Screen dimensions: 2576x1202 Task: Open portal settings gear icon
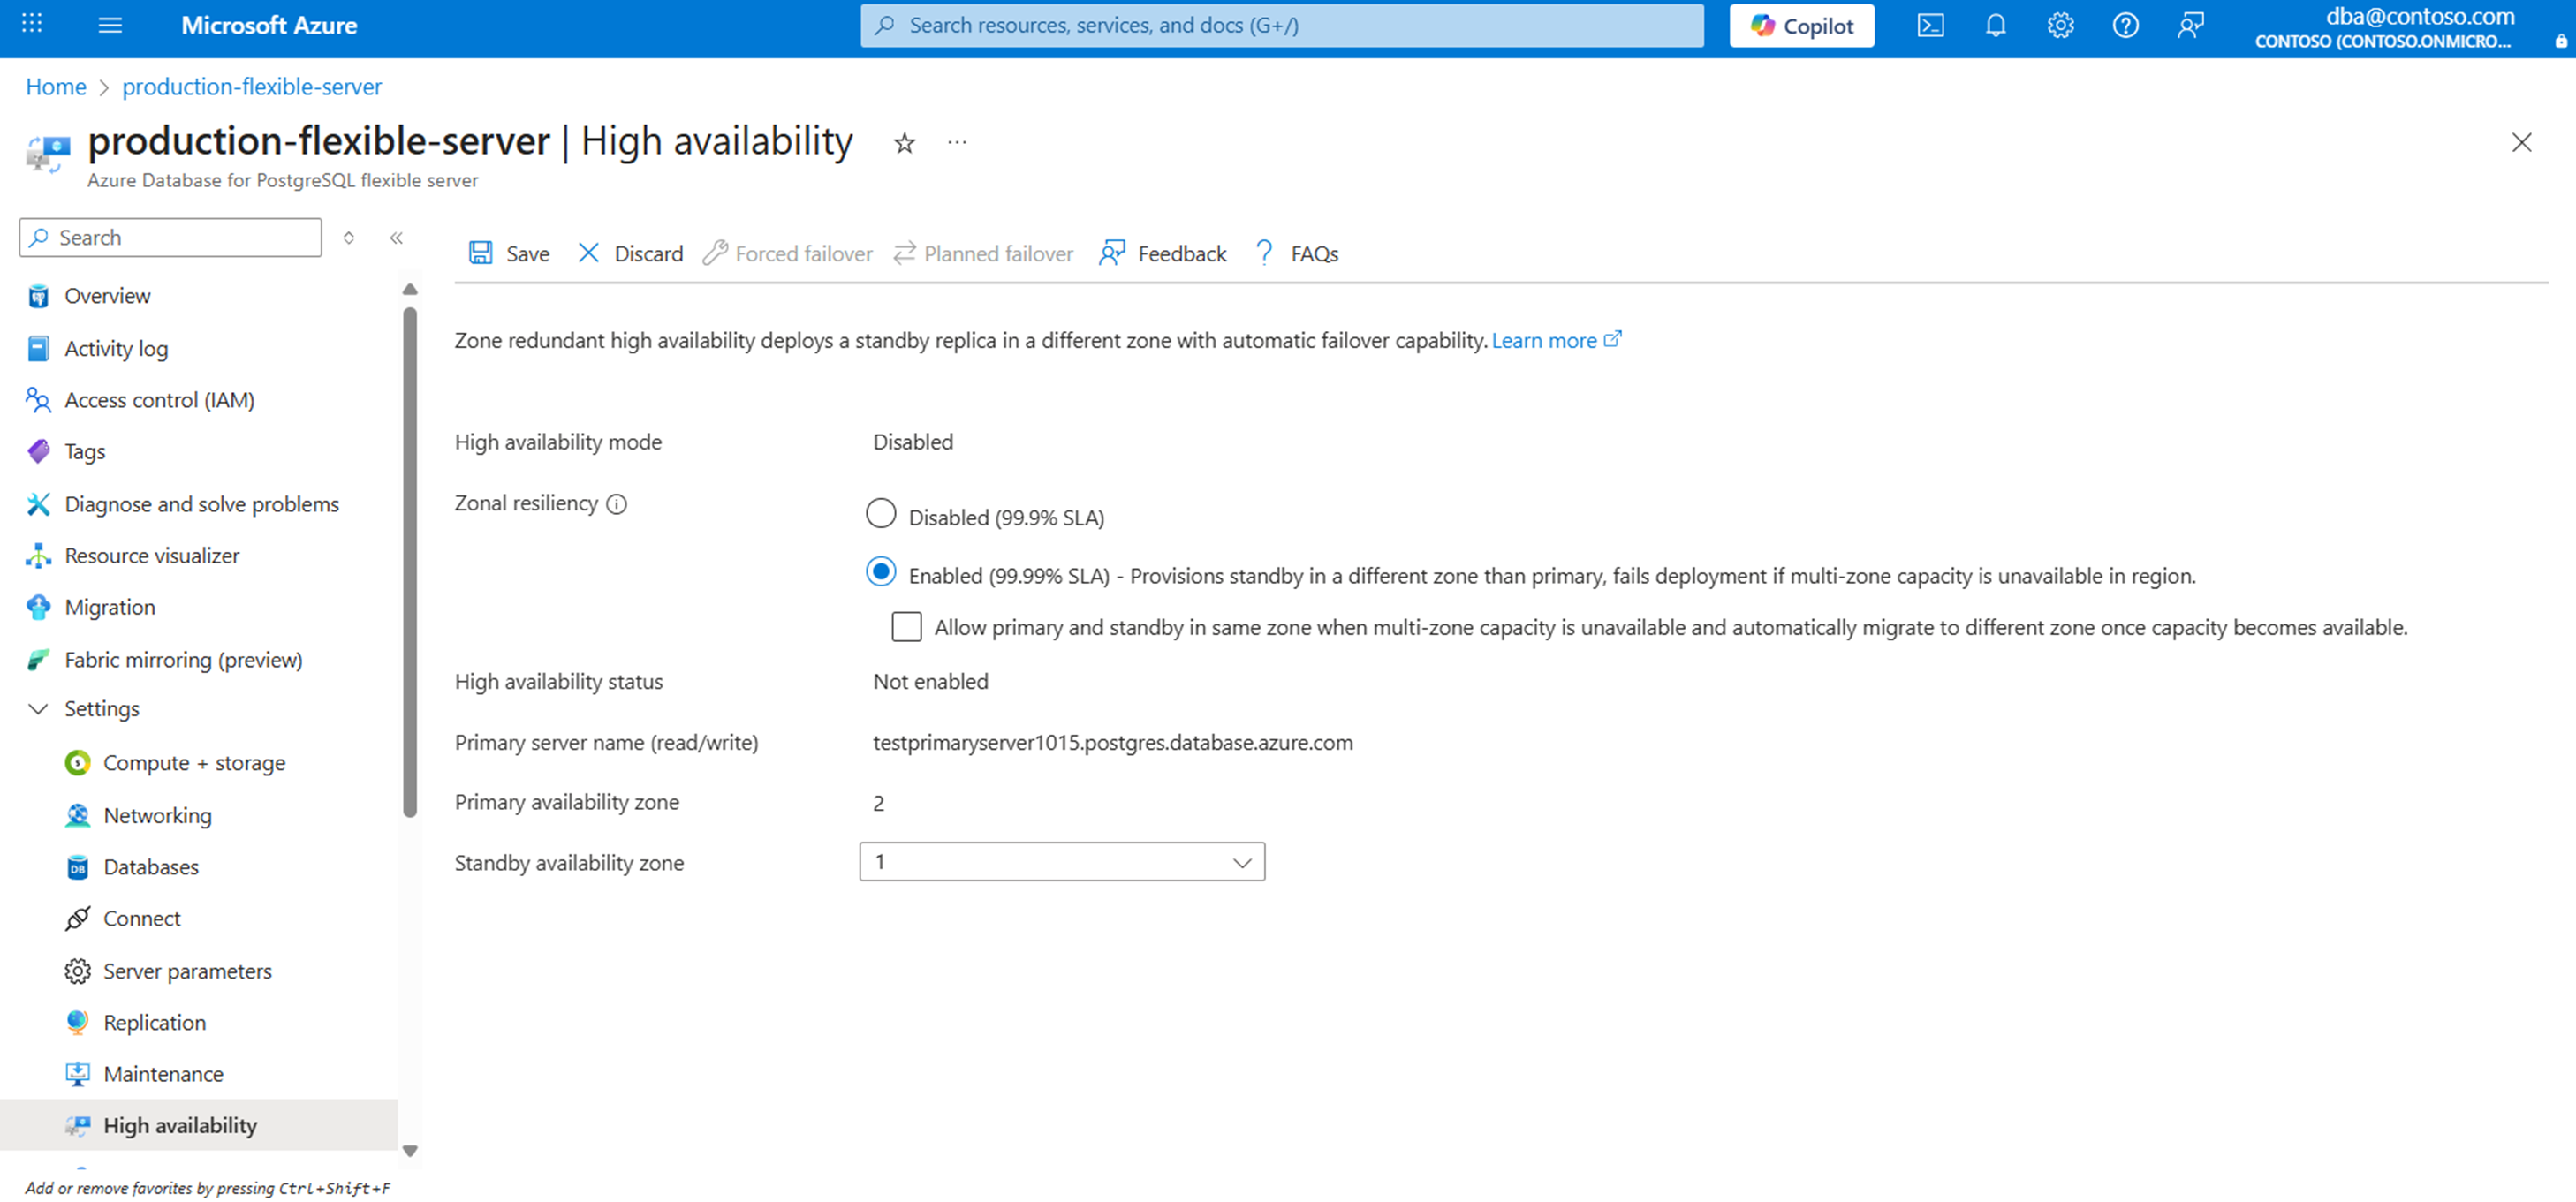[2060, 26]
